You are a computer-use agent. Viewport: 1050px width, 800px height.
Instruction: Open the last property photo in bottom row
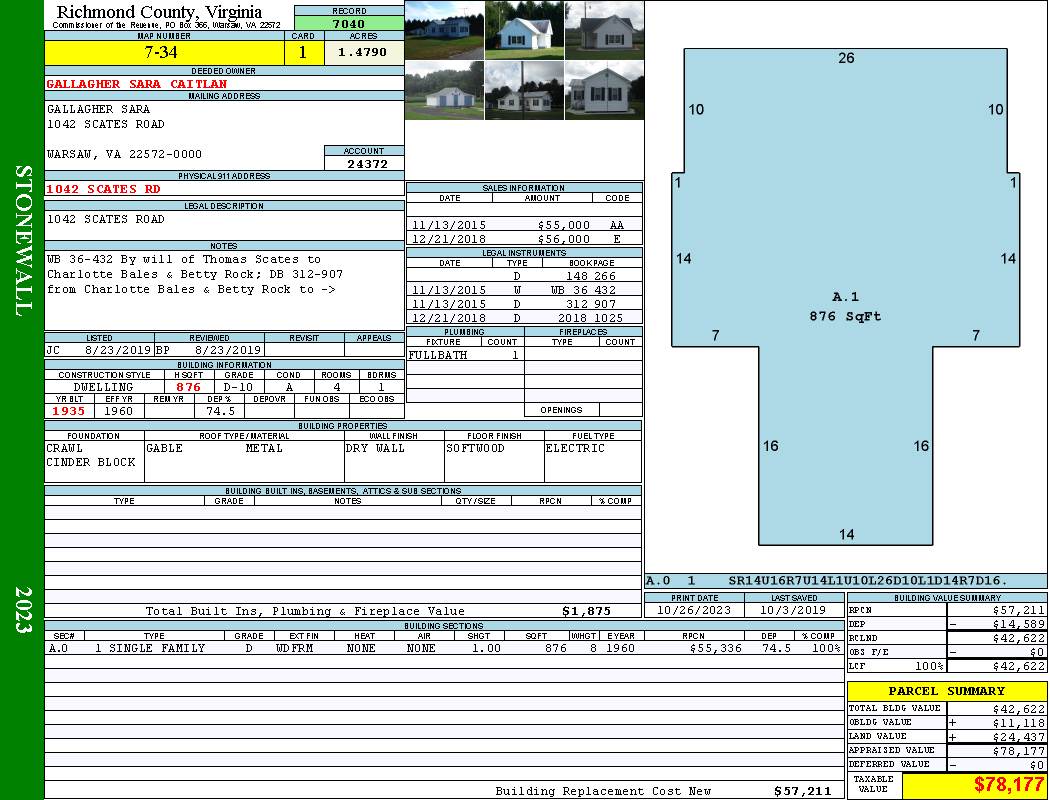coord(603,91)
